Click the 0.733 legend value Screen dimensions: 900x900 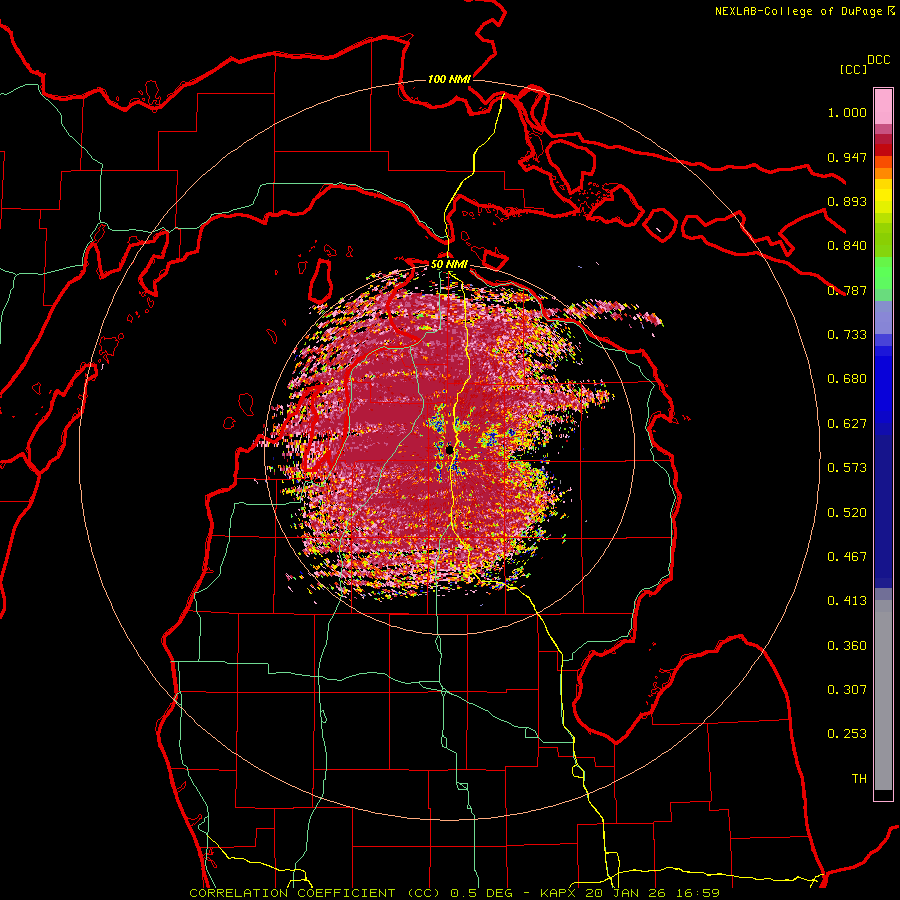(847, 335)
